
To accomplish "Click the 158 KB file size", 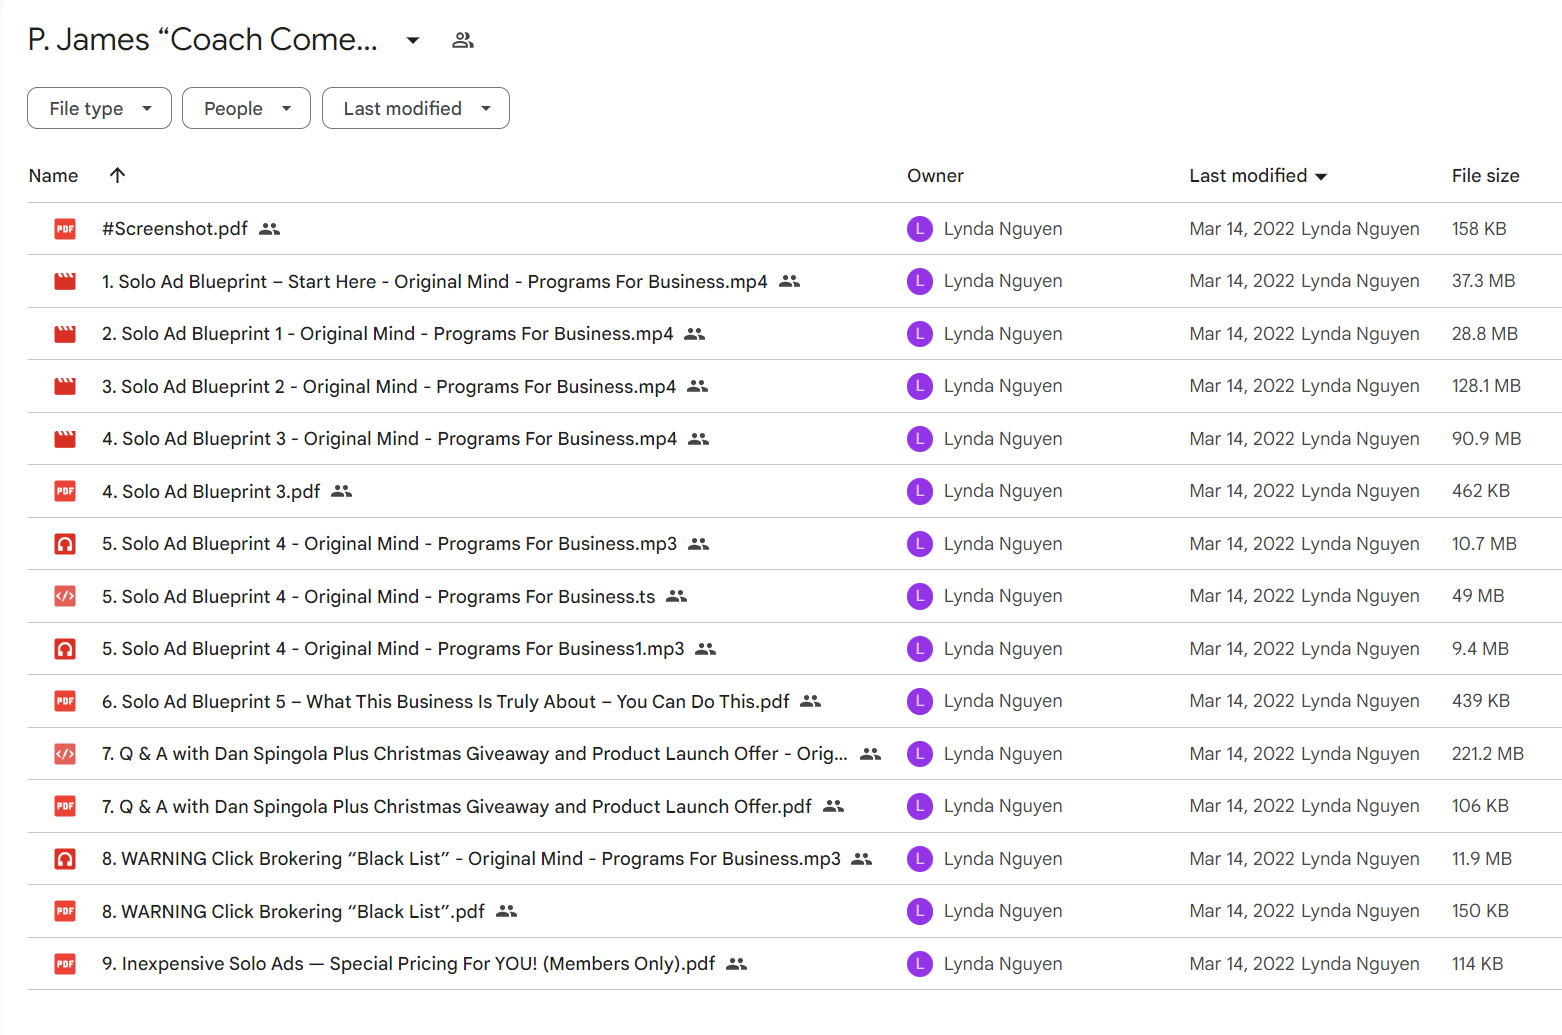I will click(1479, 229).
